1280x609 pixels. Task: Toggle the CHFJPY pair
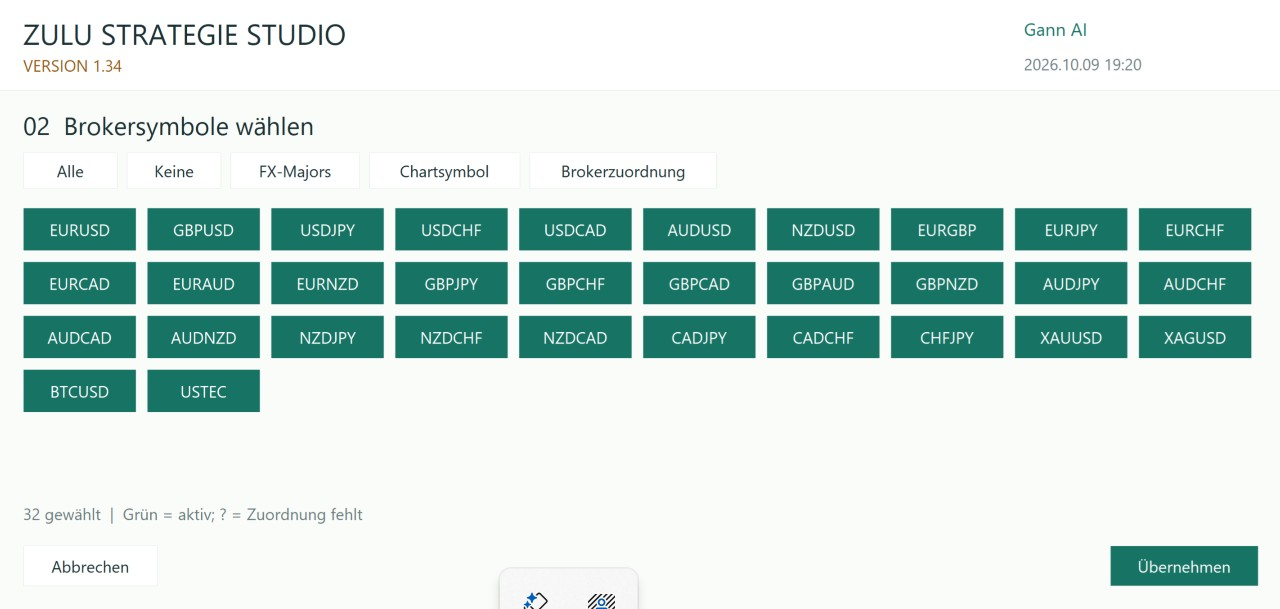948,338
